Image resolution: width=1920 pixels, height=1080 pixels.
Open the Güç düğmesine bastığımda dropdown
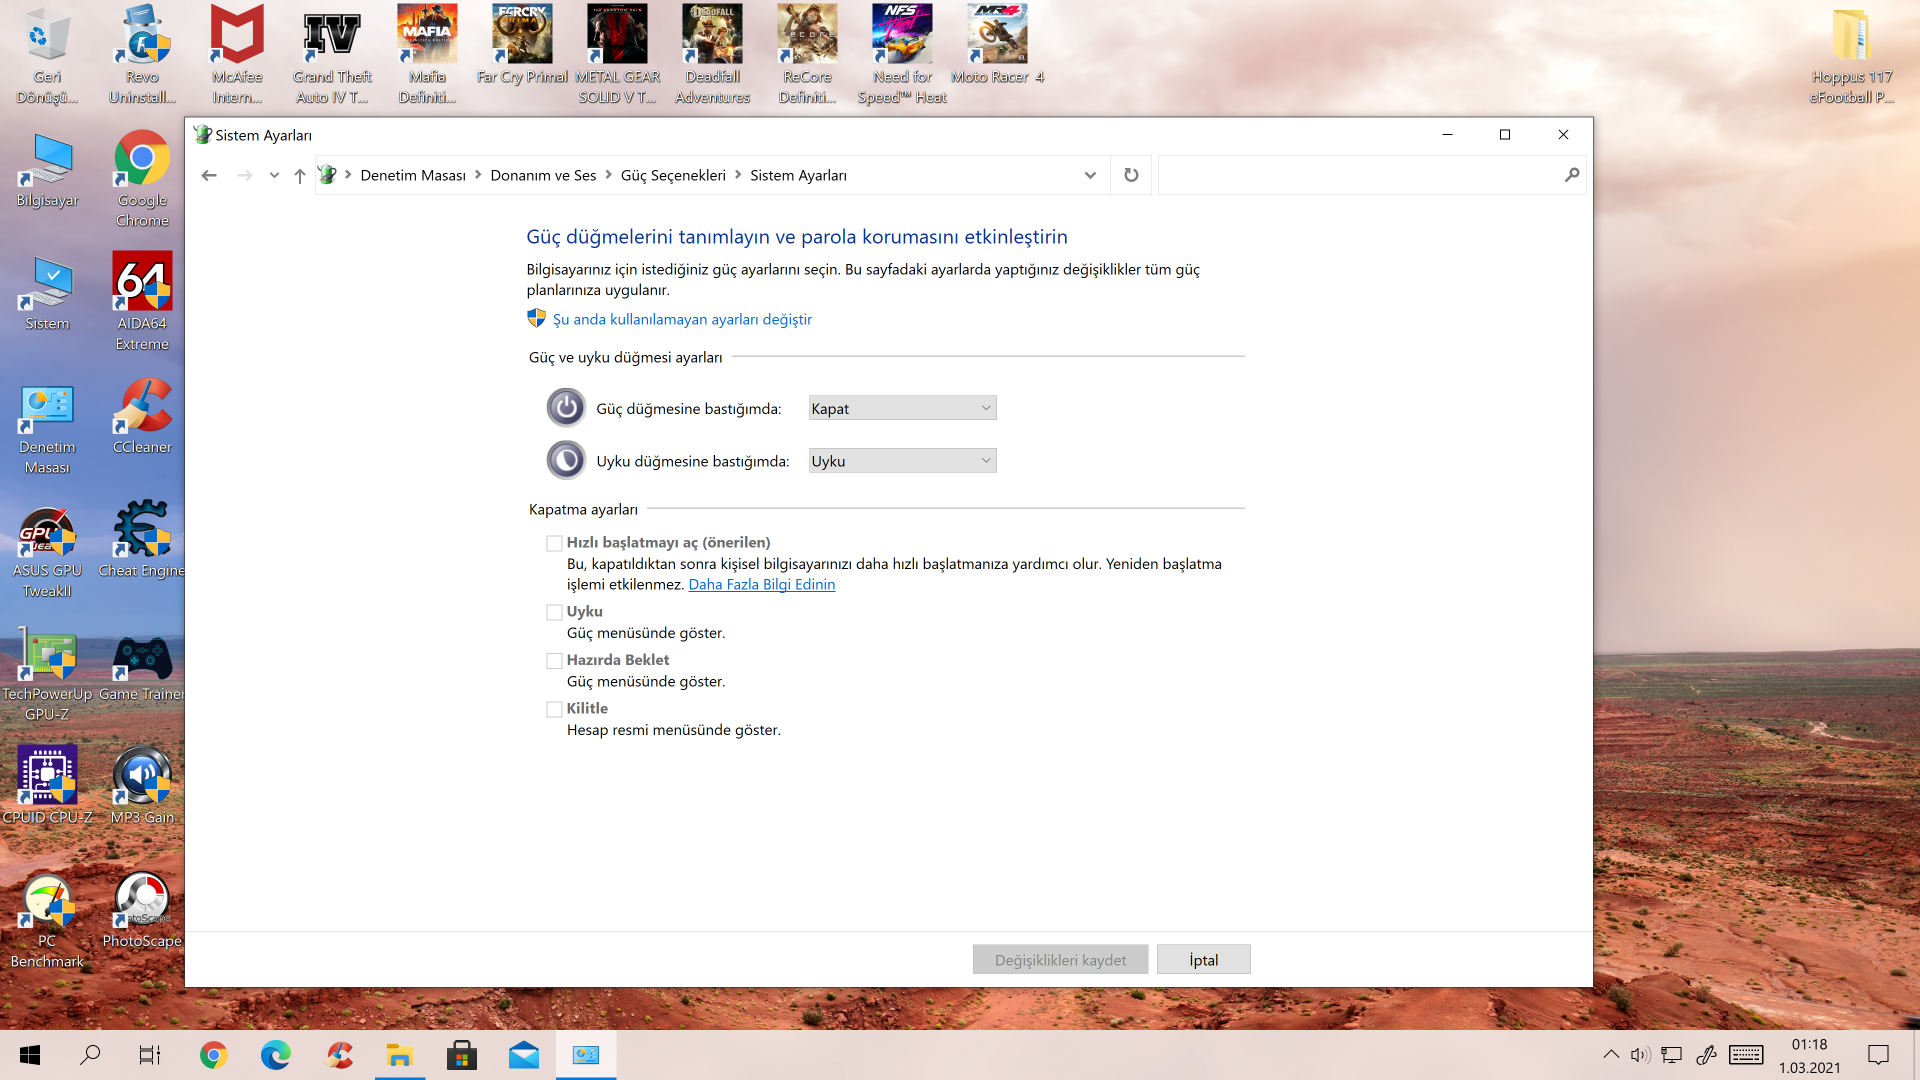click(x=902, y=408)
